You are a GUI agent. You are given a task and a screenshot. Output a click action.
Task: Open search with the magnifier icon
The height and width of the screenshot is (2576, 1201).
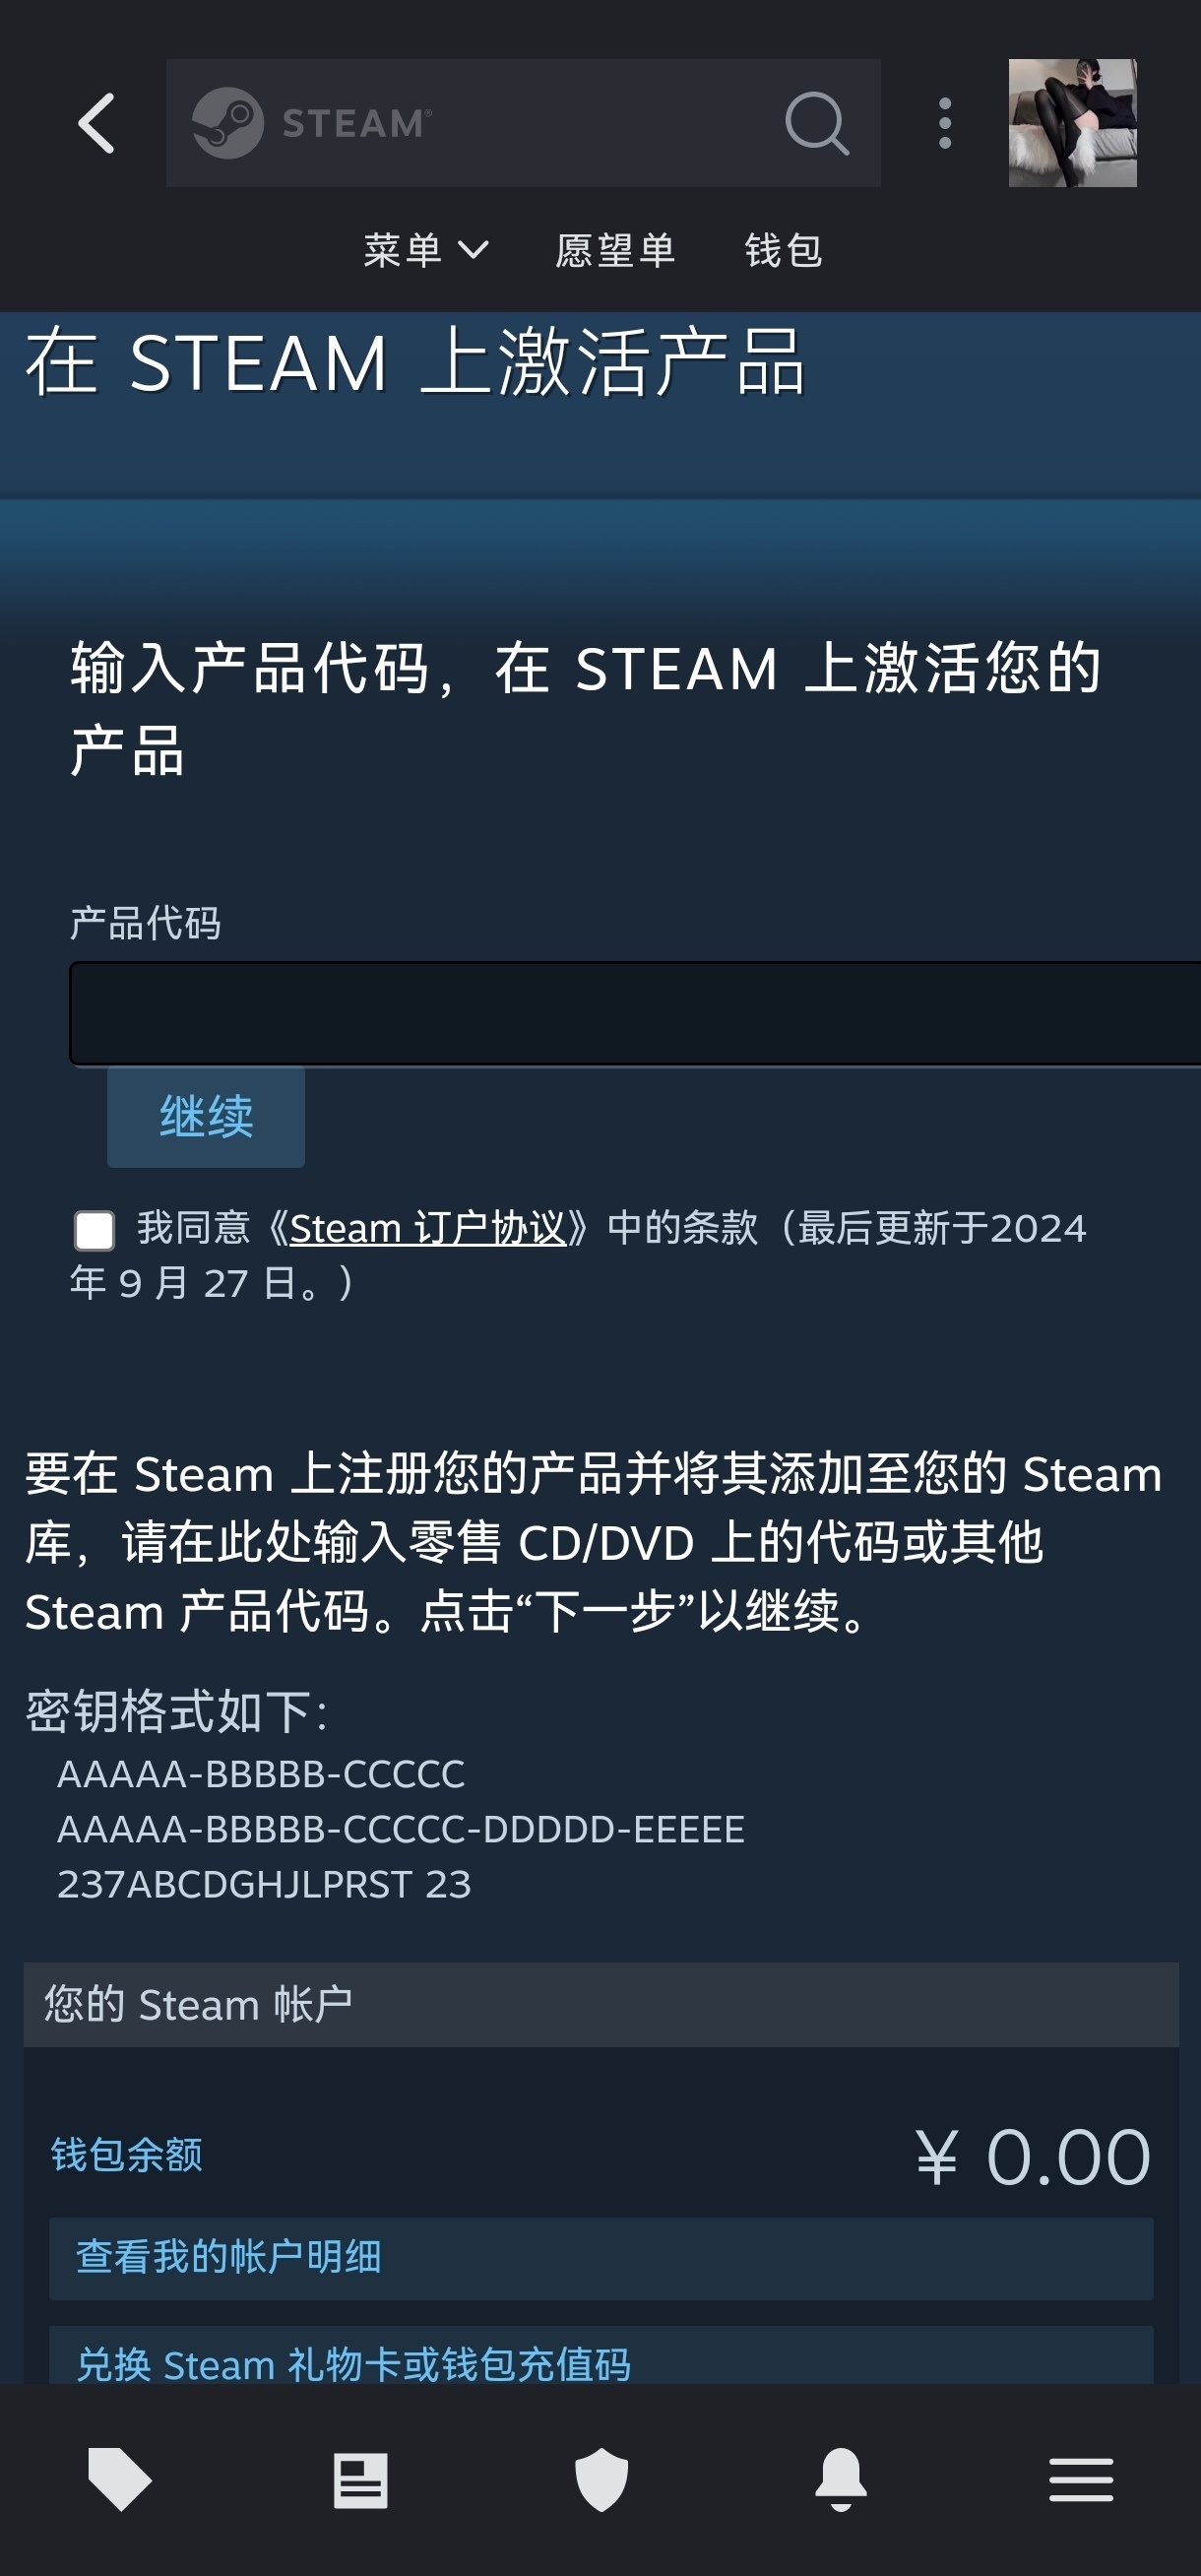tap(817, 124)
